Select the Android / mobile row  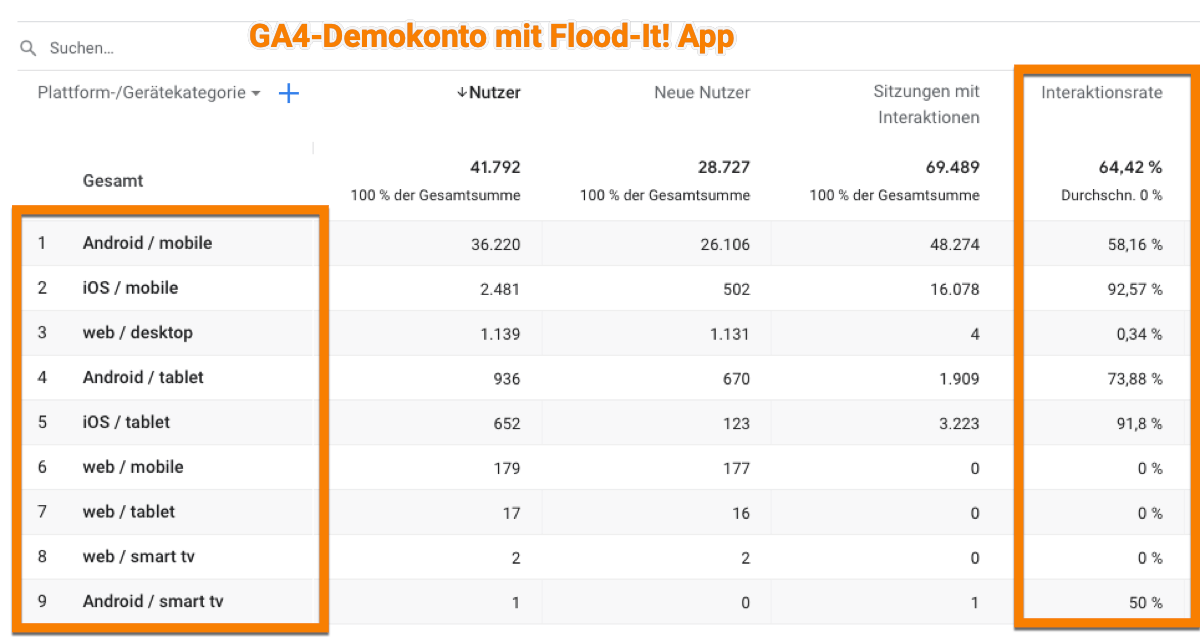coord(147,243)
